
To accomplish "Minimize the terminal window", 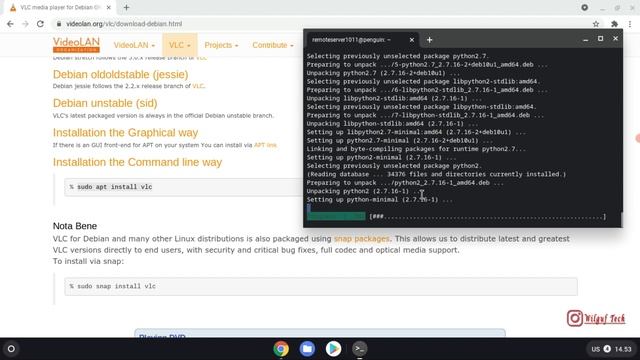I will (x=586, y=39).
